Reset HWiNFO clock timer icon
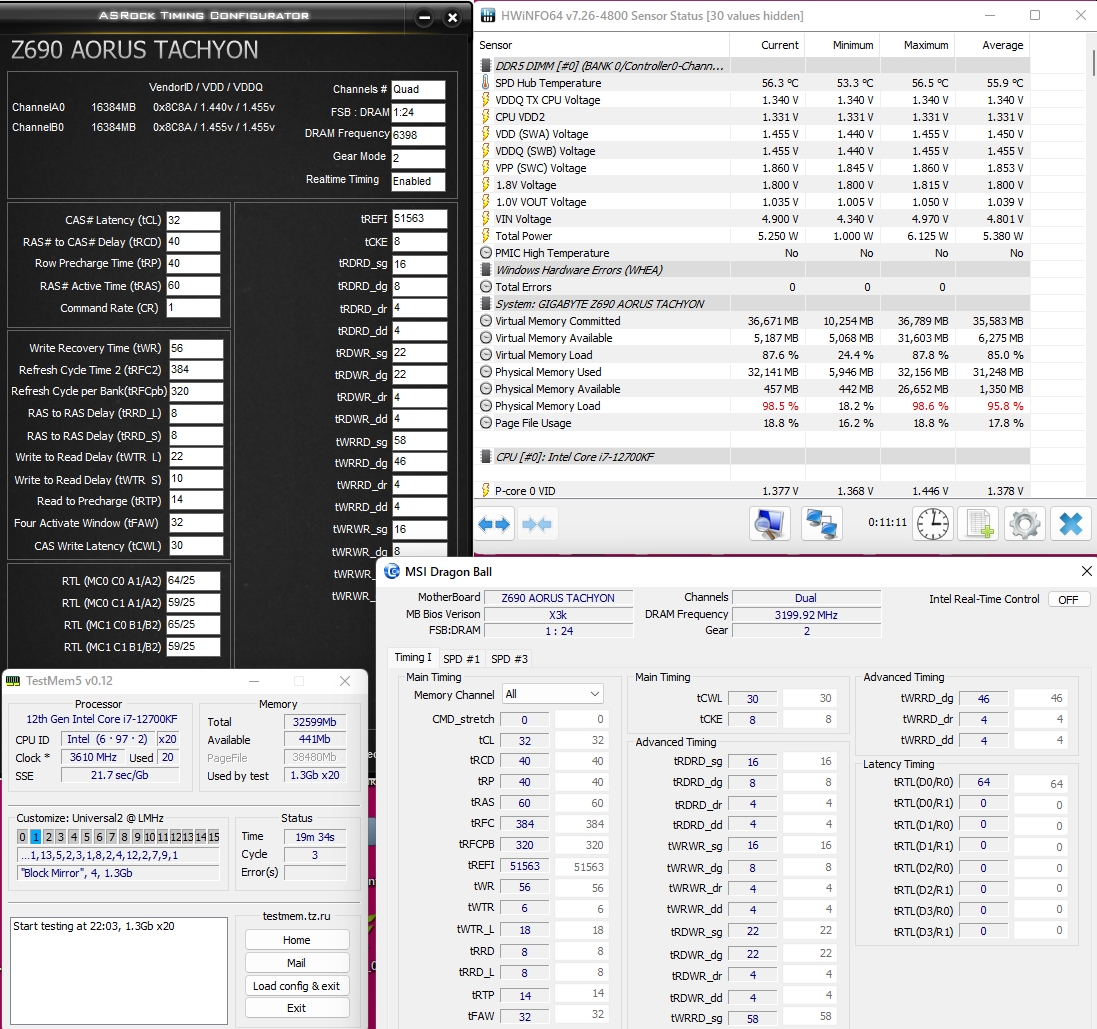Image resolution: width=1097 pixels, height=1029 pixels. click(933, 524)
